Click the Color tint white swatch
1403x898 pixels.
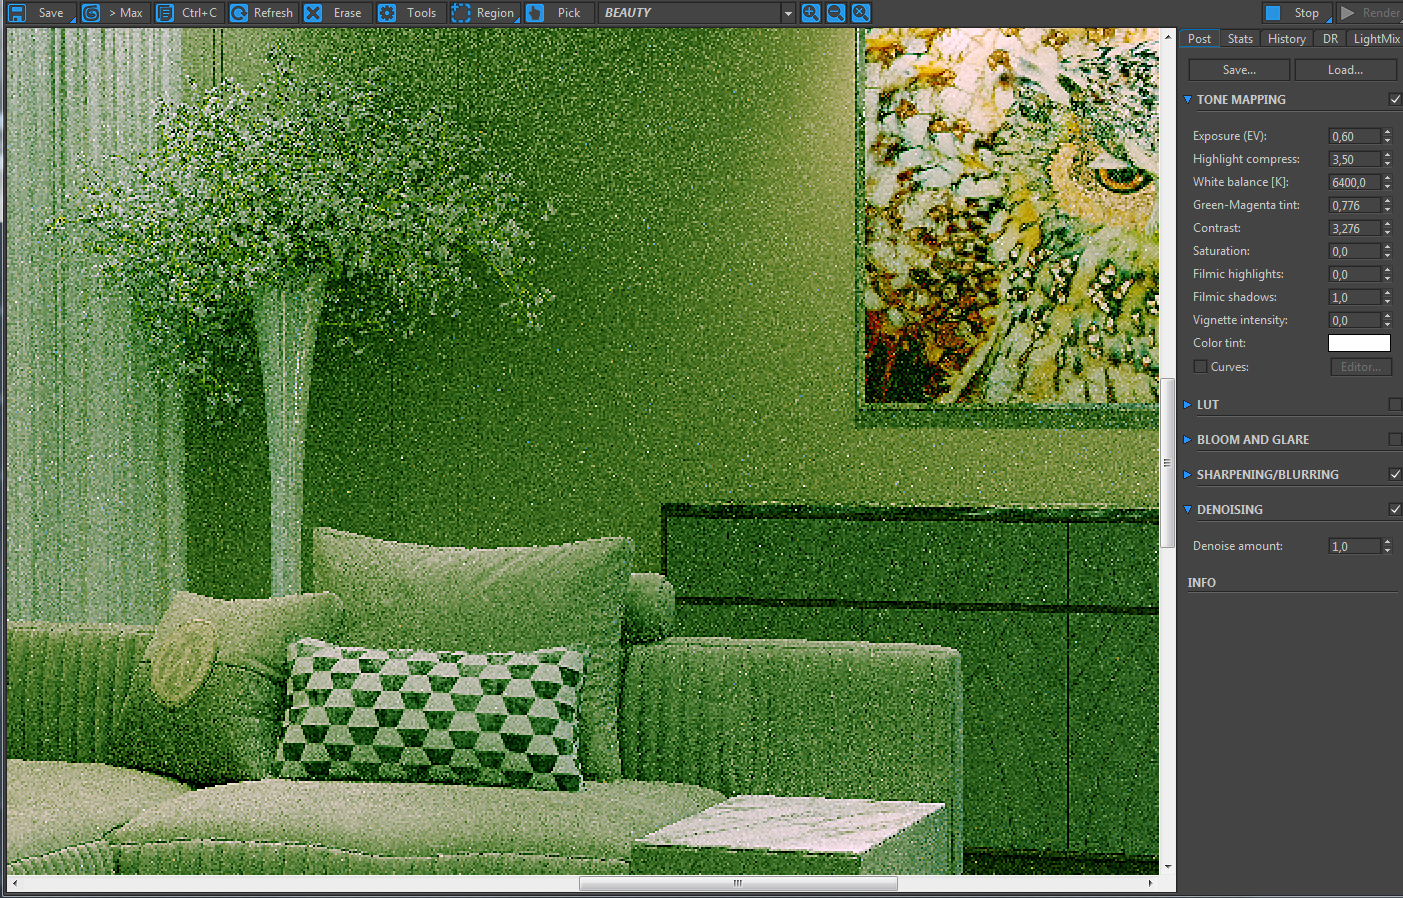click(x=1359, y=343)
